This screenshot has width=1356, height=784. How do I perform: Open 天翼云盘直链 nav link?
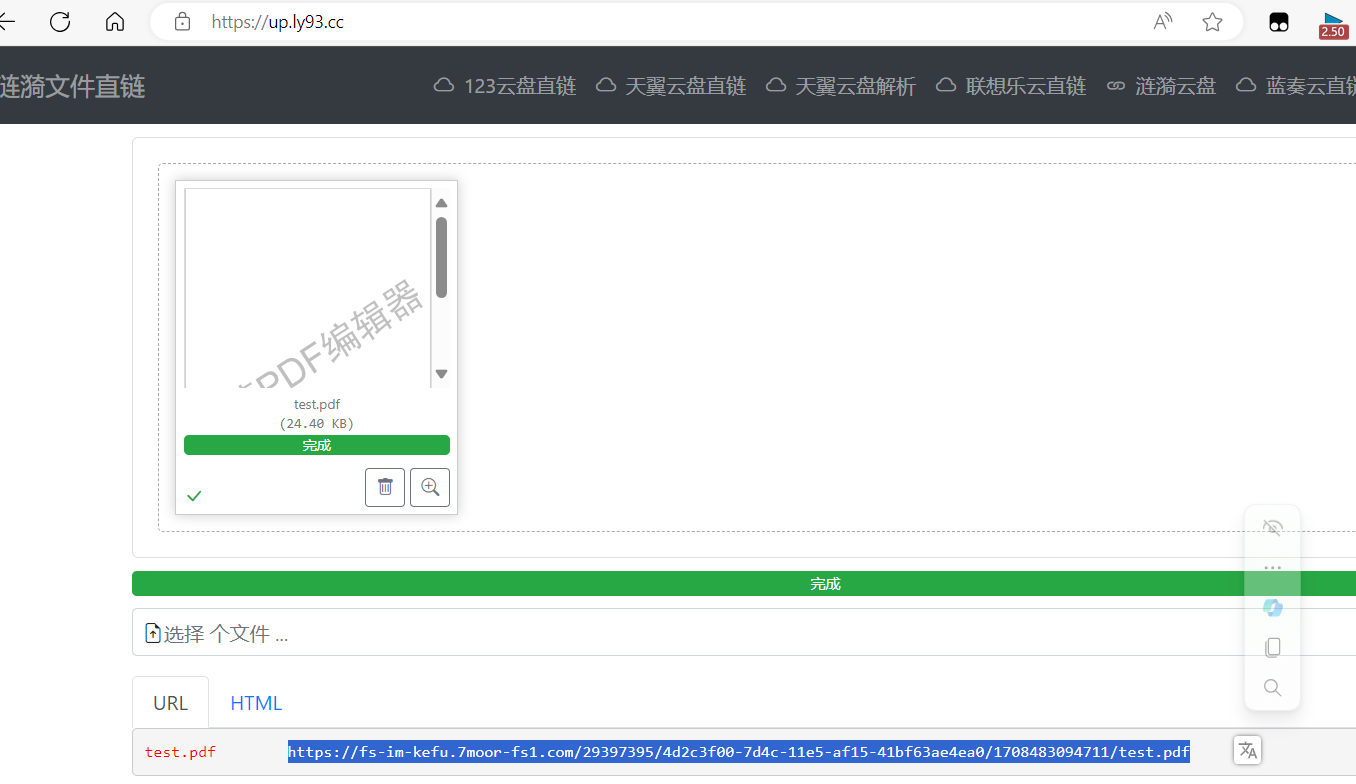671,86
